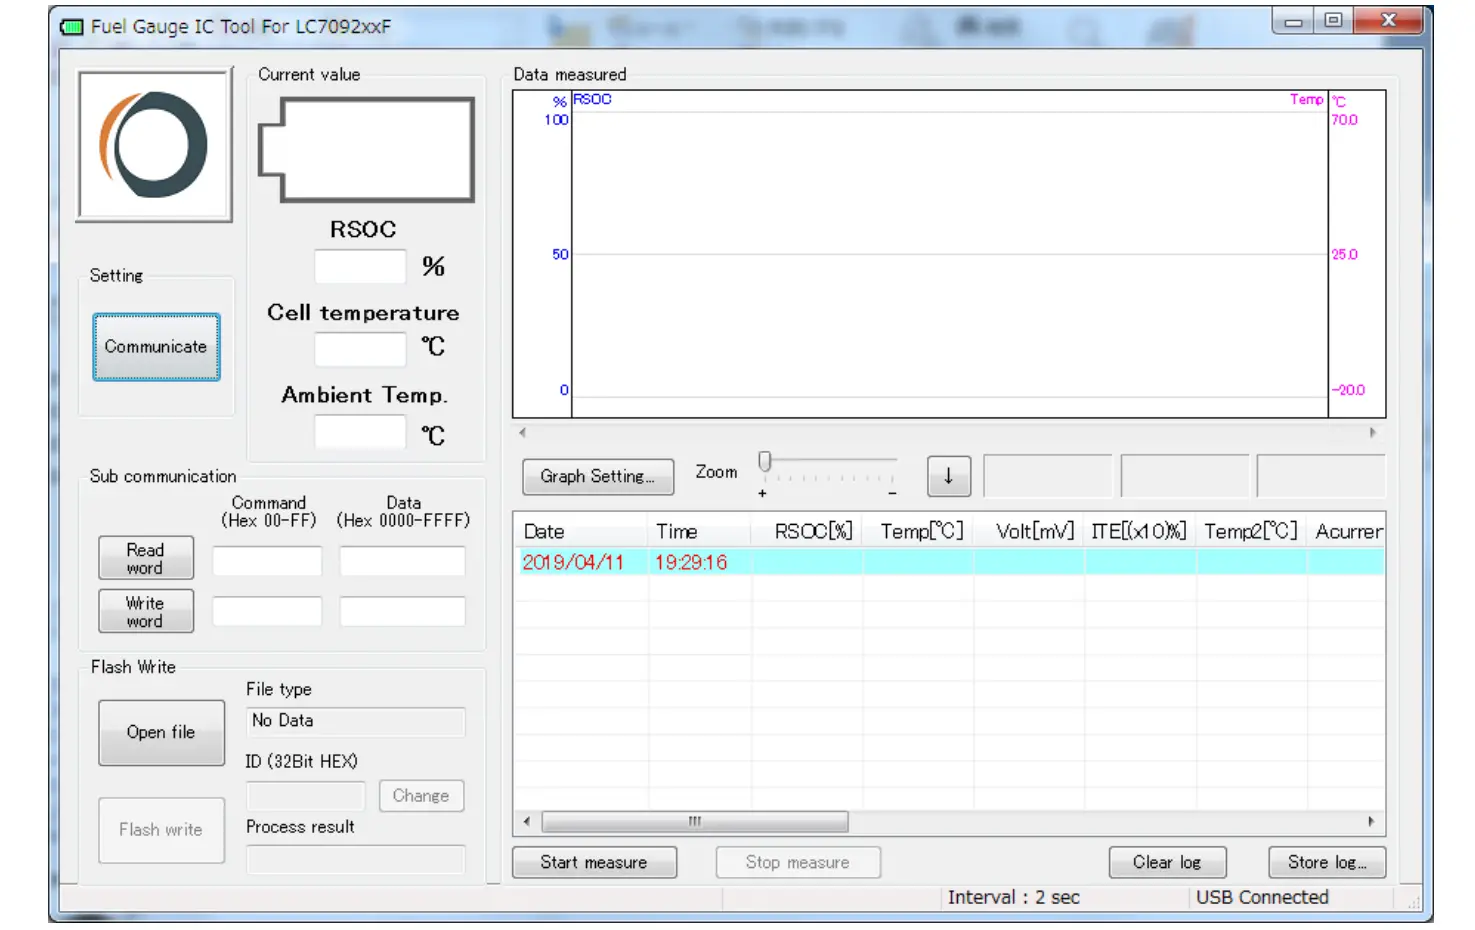Click Write word in Sub communication

(x=145, y=611)
